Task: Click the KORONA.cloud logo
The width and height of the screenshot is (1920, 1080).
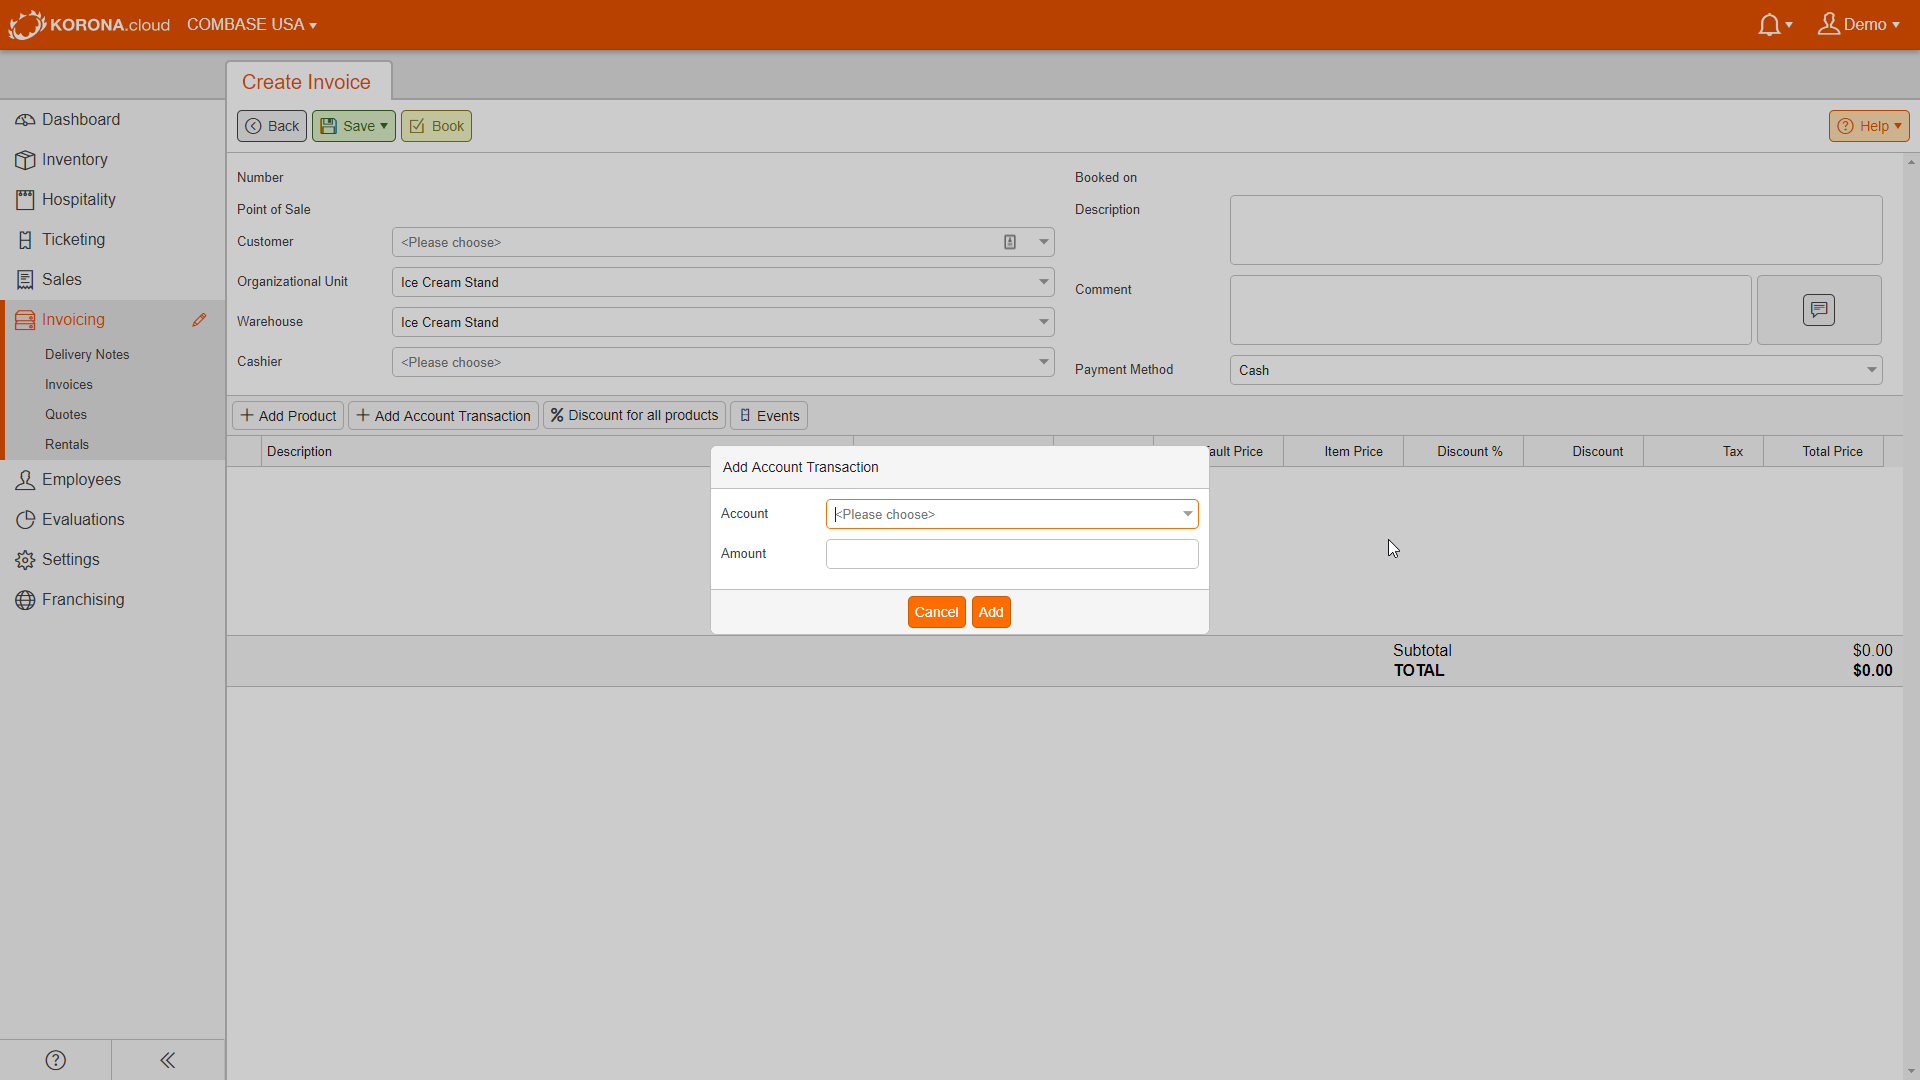Action: 89,24
